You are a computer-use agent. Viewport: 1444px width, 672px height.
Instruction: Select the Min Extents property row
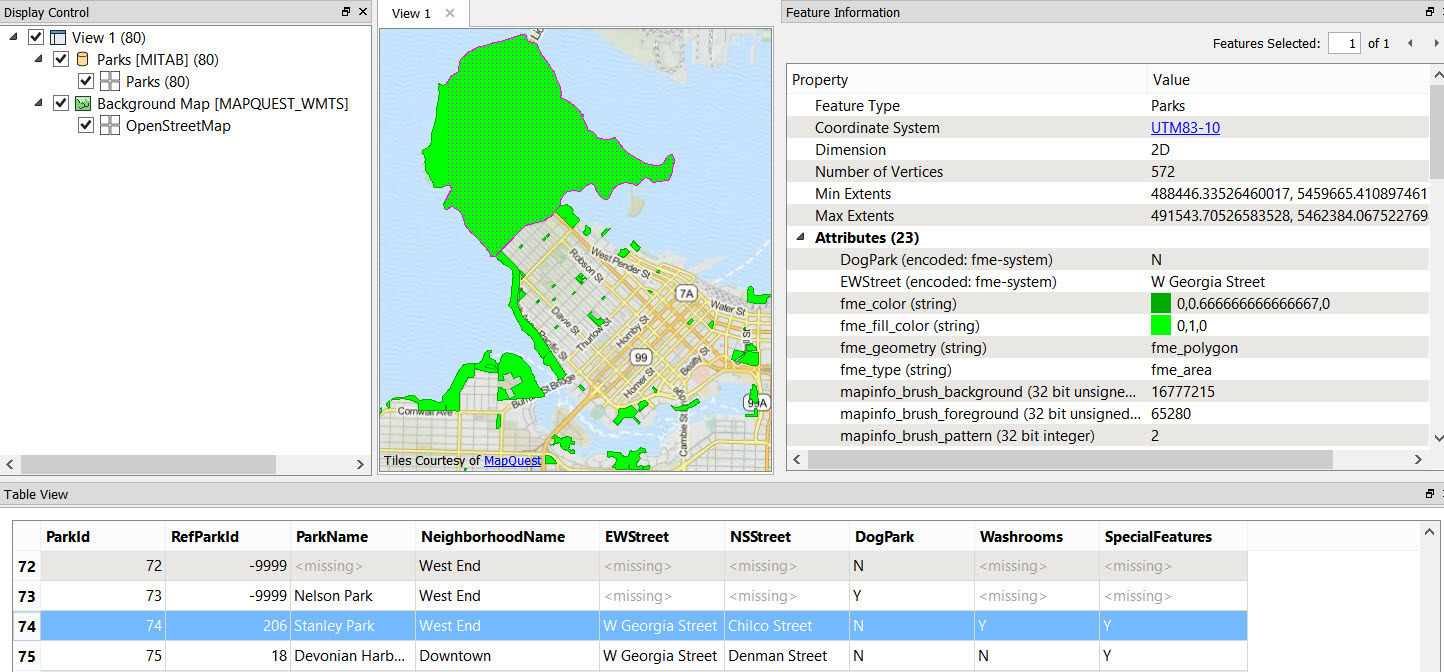click(1109, 194)
